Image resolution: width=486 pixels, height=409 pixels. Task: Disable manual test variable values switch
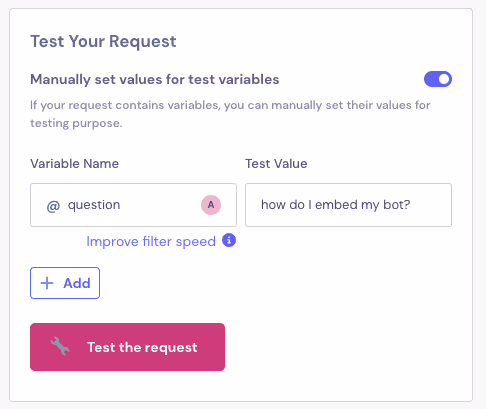pos(438,79)
